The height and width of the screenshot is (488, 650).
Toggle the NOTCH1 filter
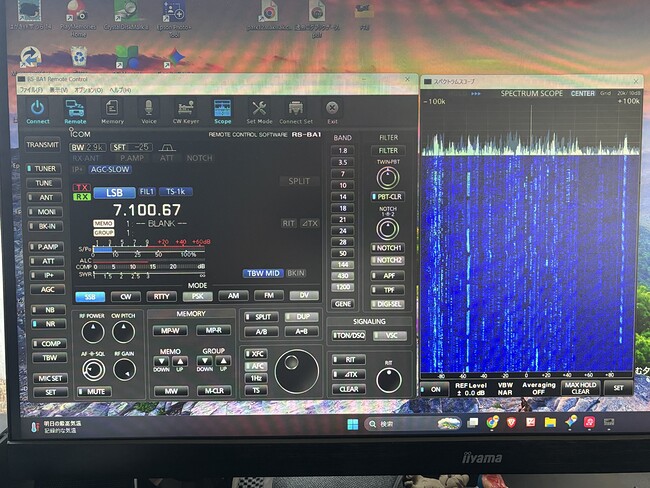[x=388, y=248]
